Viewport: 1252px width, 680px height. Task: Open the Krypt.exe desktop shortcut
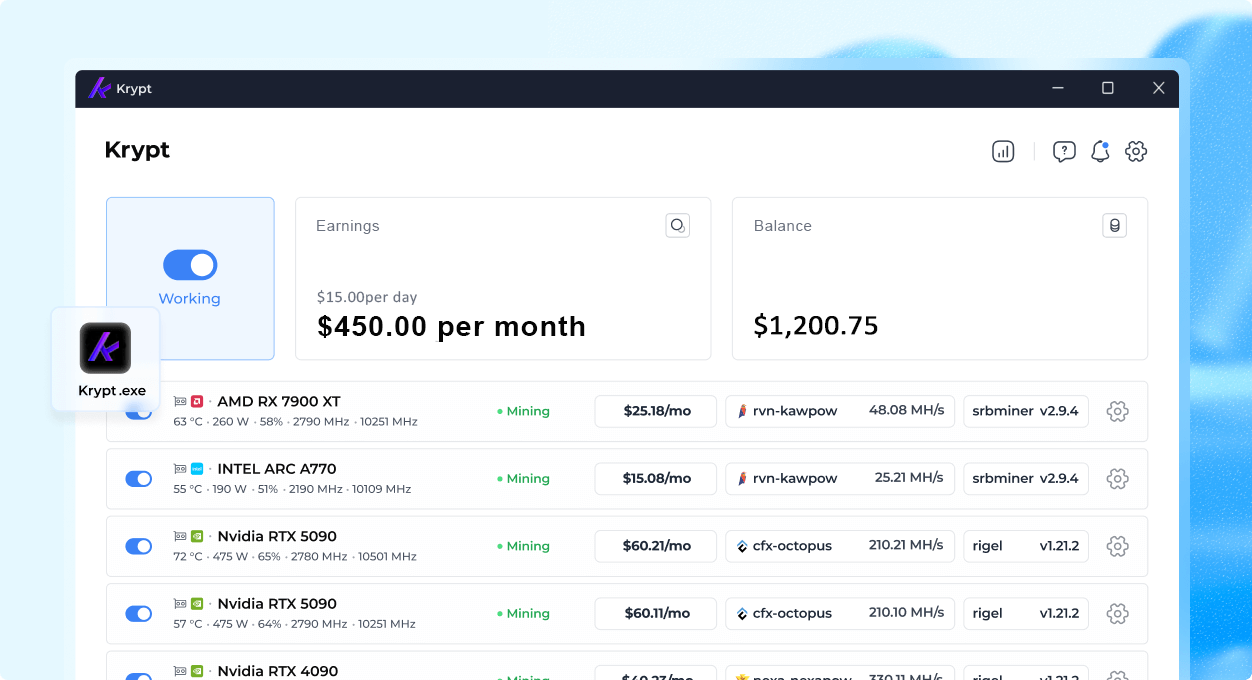click(104, 348)
